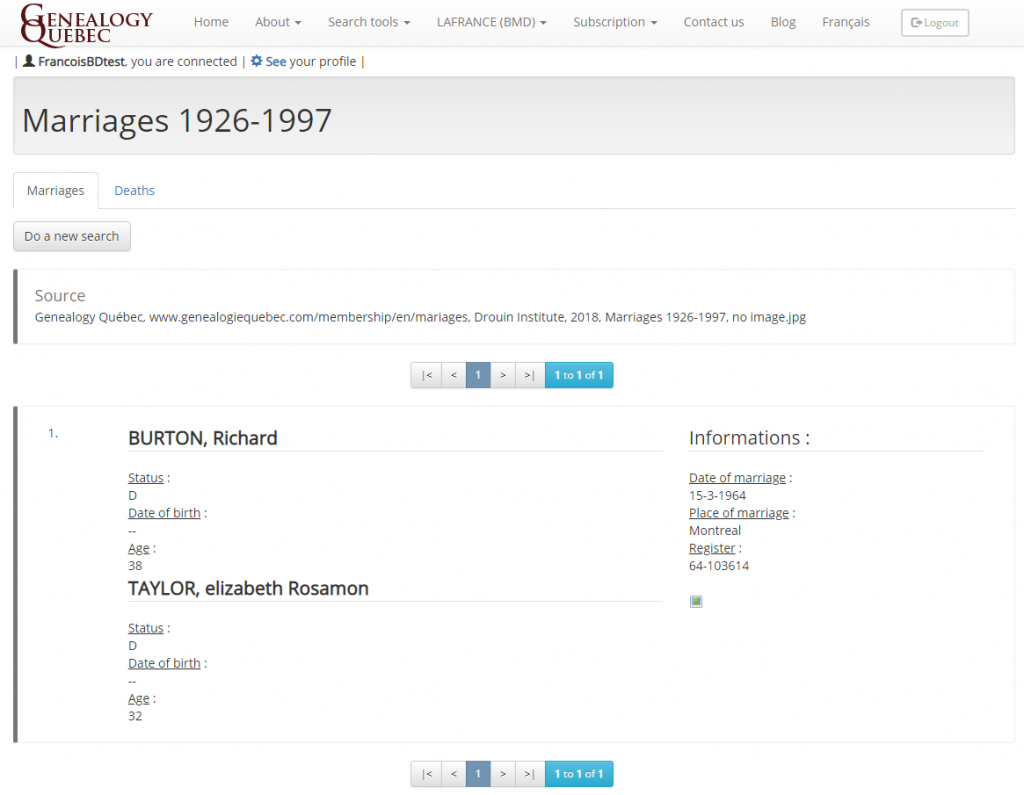1024x795 pixels.
Task: Select place value Montreal
Action: tap(715, 530)
